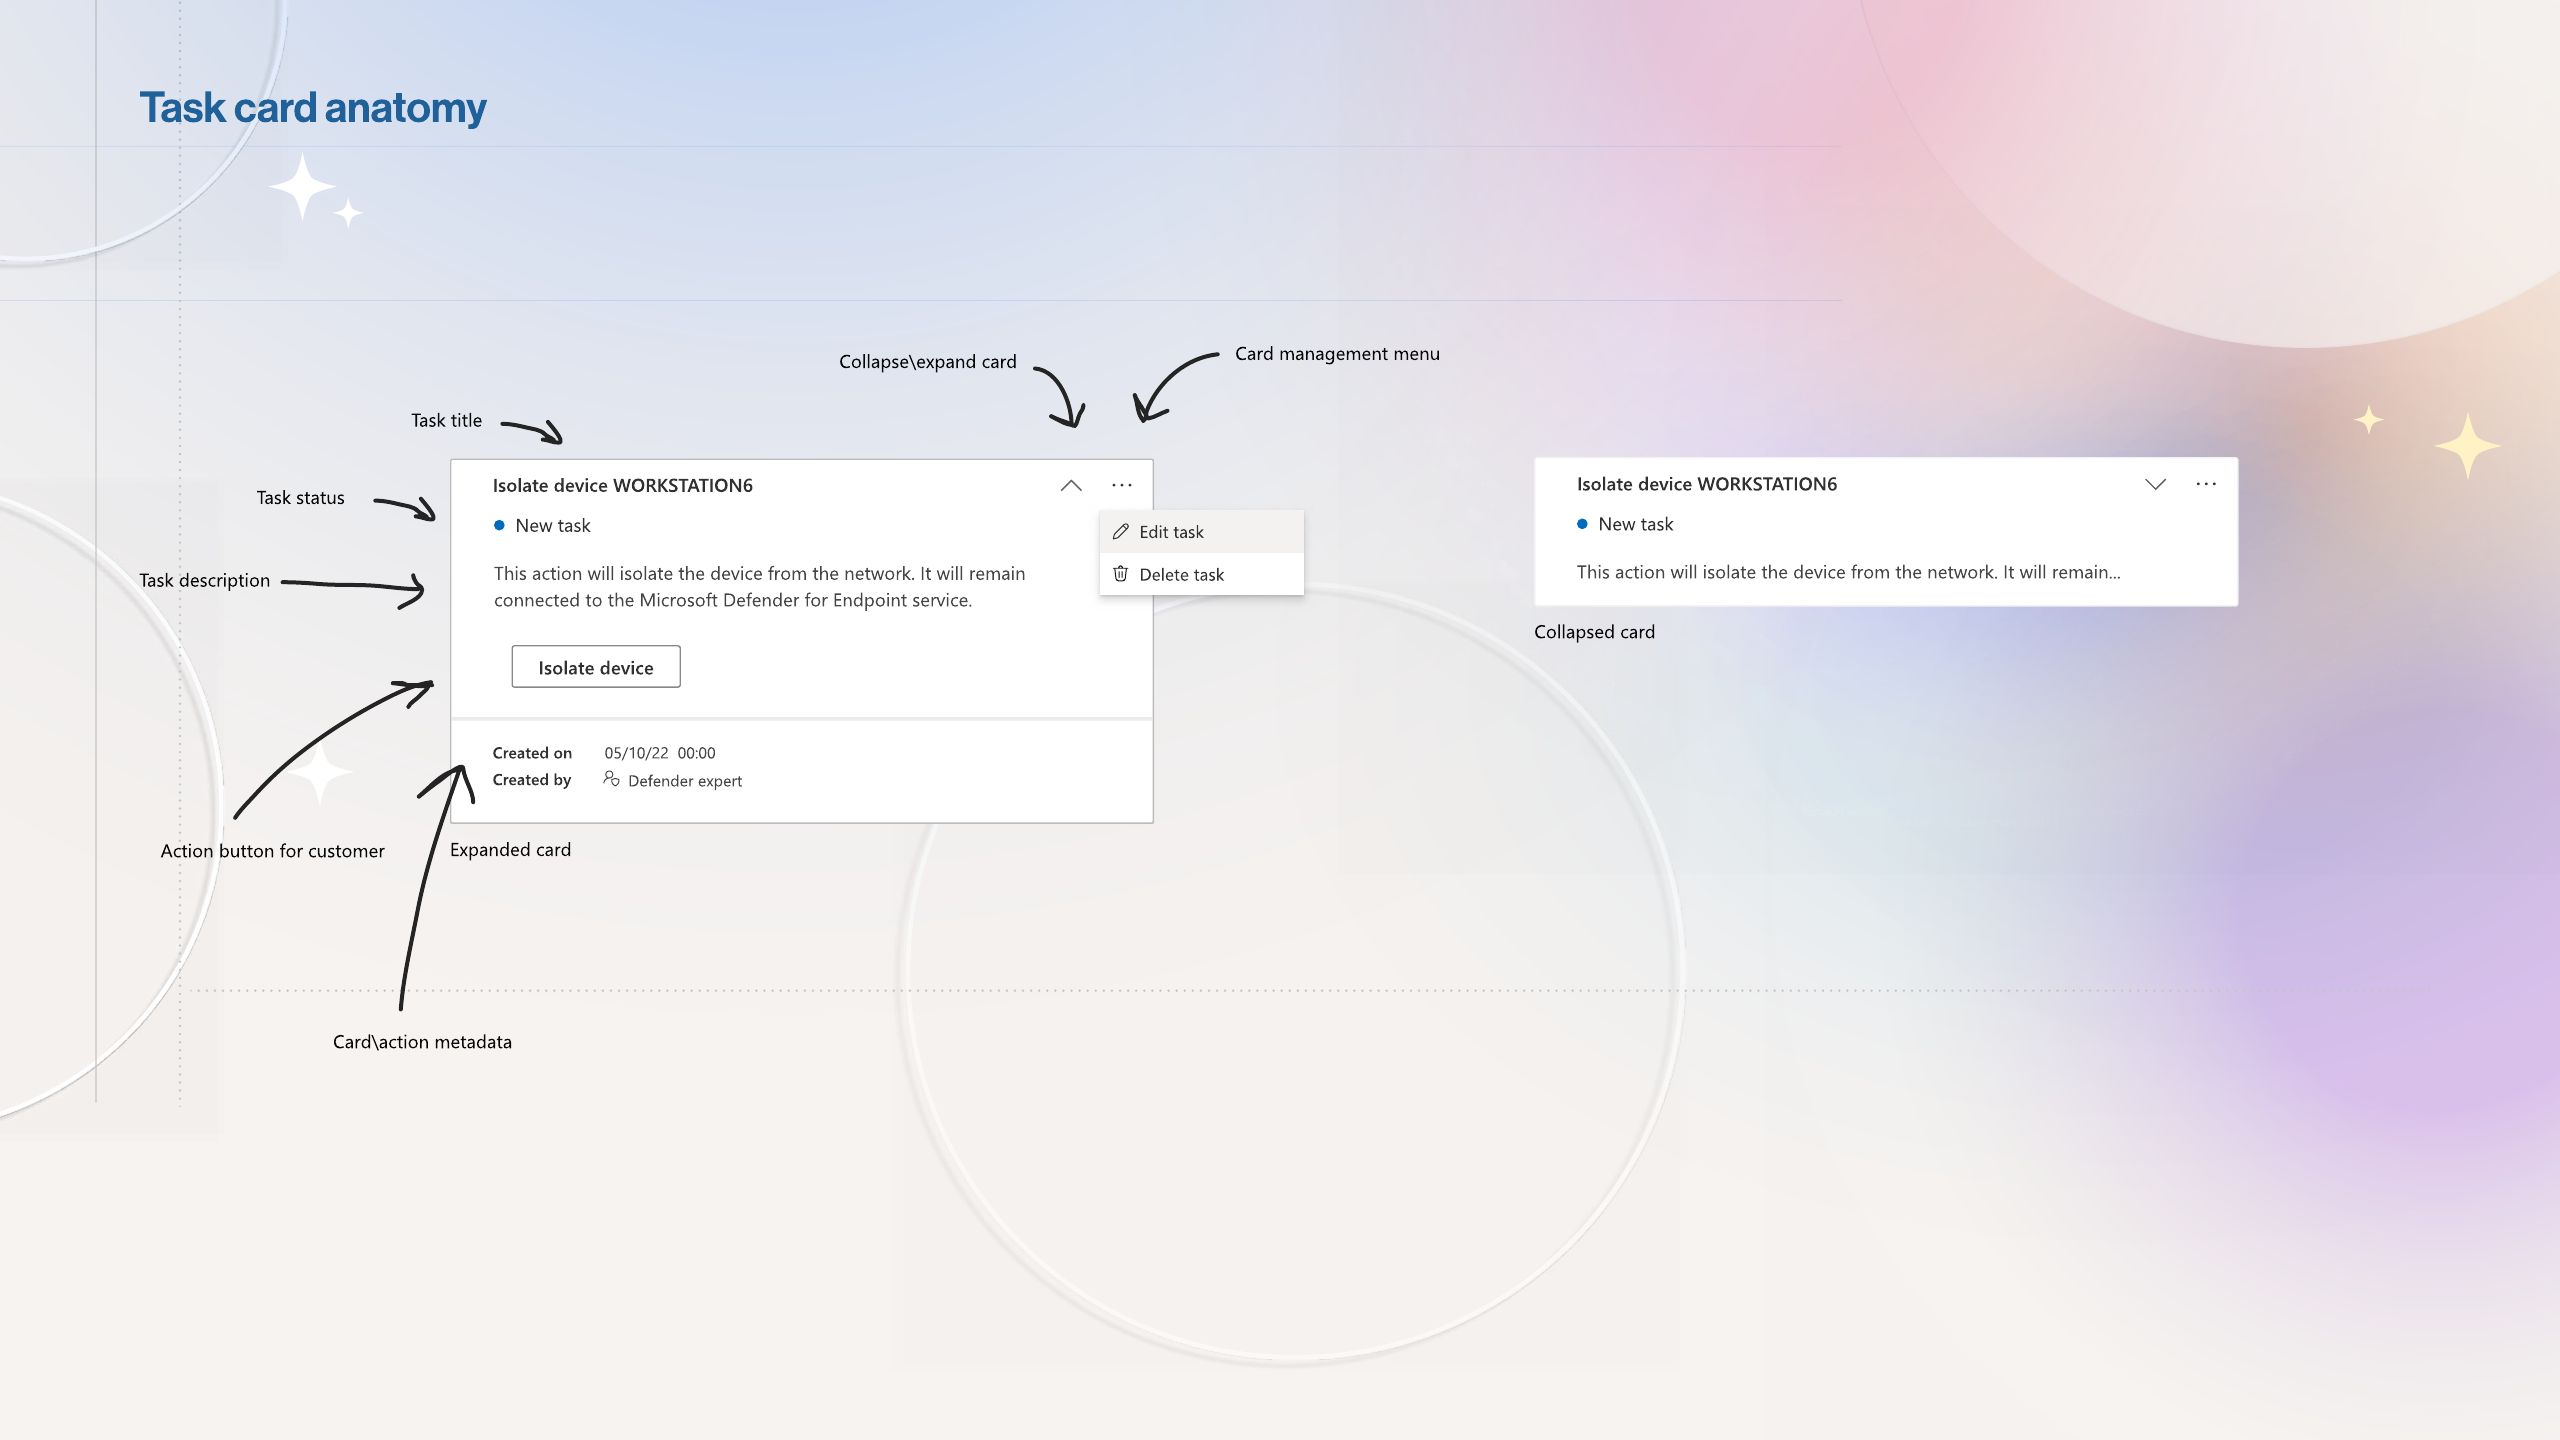Click the Task title annotation label

tap(446, 421)
